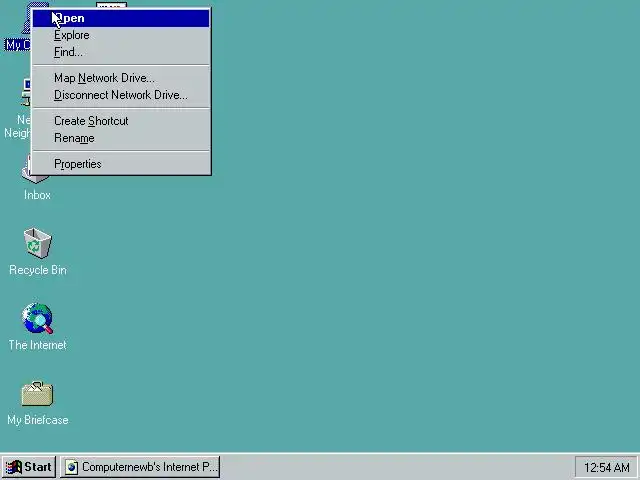Click the Recycle Bin text label
Screen dimensions: 640x480
pyautogui.click(x=38, y=270)
